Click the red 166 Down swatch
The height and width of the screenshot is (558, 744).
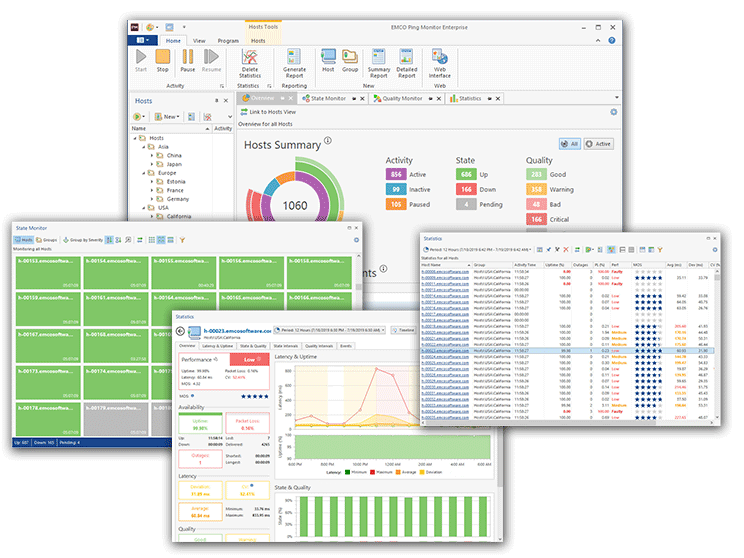pos(466,189)
